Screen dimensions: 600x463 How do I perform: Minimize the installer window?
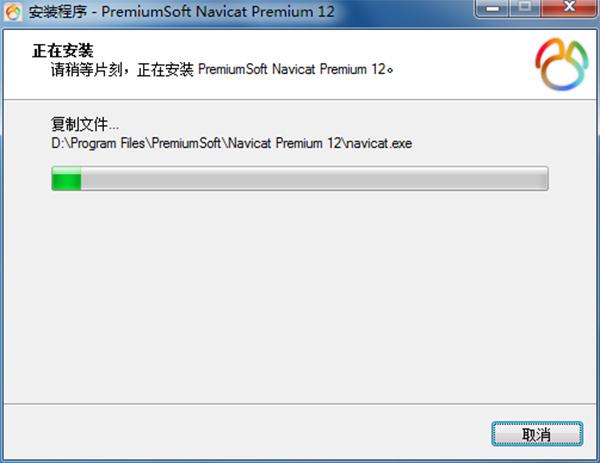click(x=492, y=8)
